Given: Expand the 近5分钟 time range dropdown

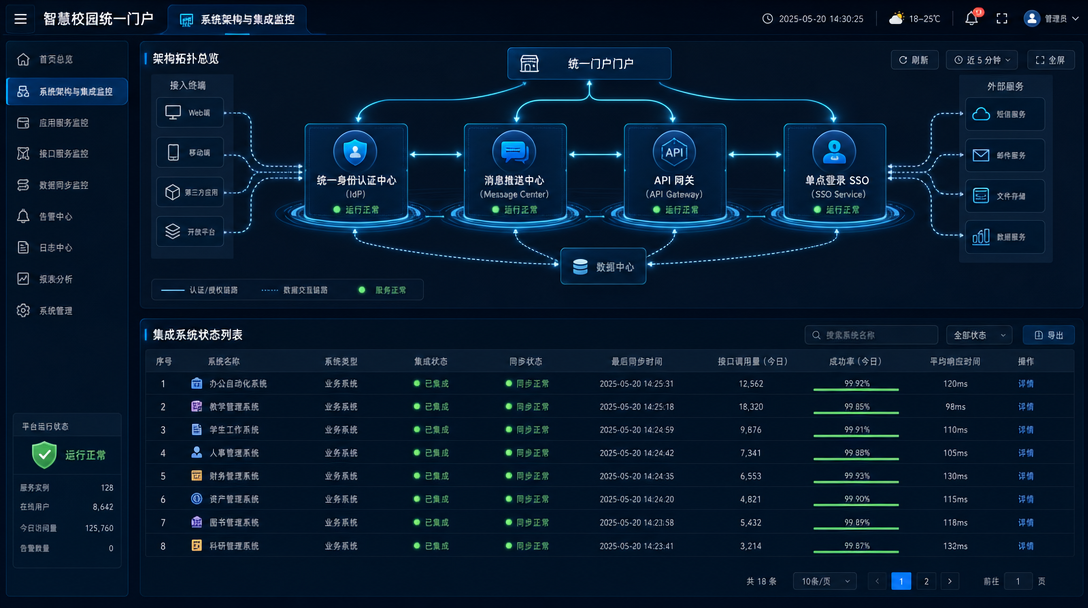Looking at the screenshot, I should [x=982, y=60].
